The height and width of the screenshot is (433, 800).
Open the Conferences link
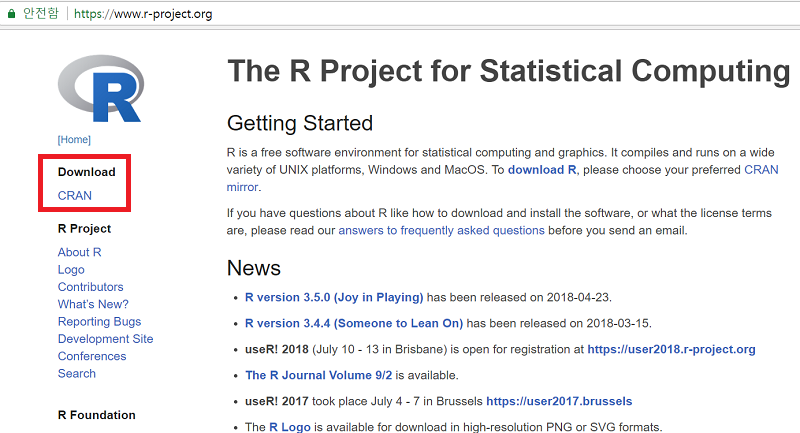[92, 356]
